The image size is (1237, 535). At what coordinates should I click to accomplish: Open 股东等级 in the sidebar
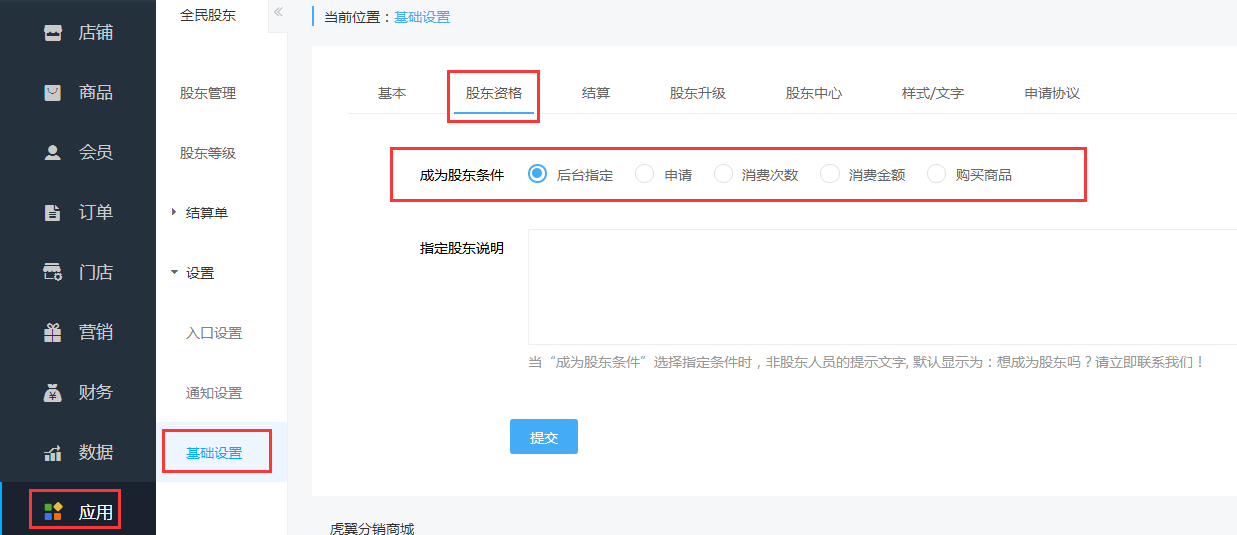[x=208, y=153]
